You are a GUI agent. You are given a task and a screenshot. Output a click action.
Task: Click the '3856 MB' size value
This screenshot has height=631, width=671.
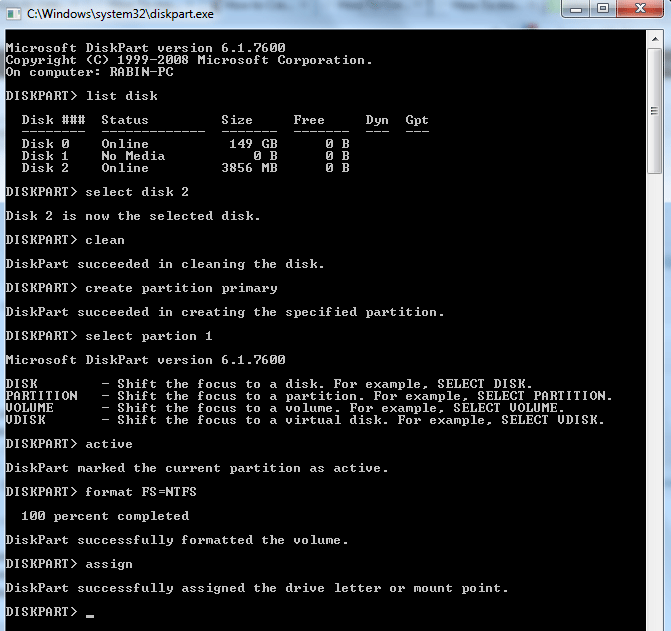(249, 168)
